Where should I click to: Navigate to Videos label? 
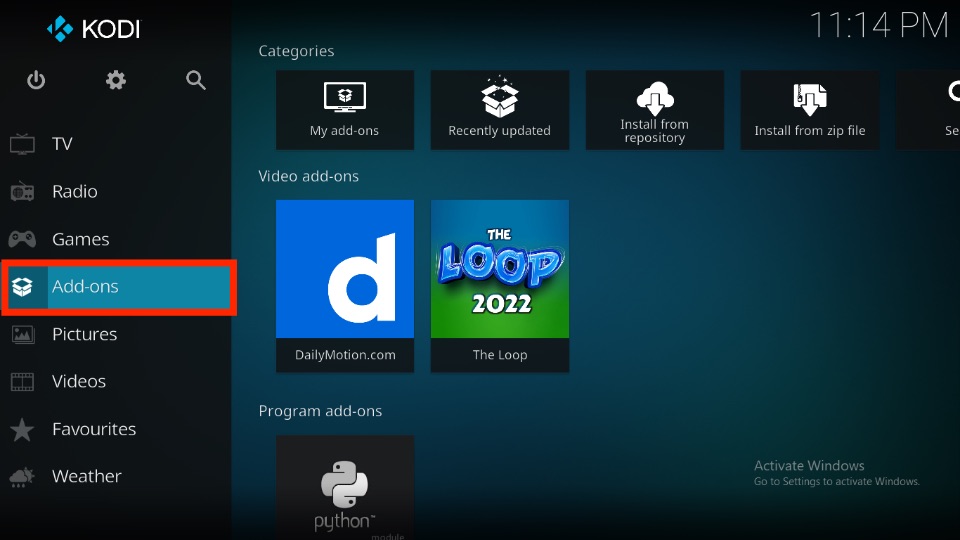(79, 381)
